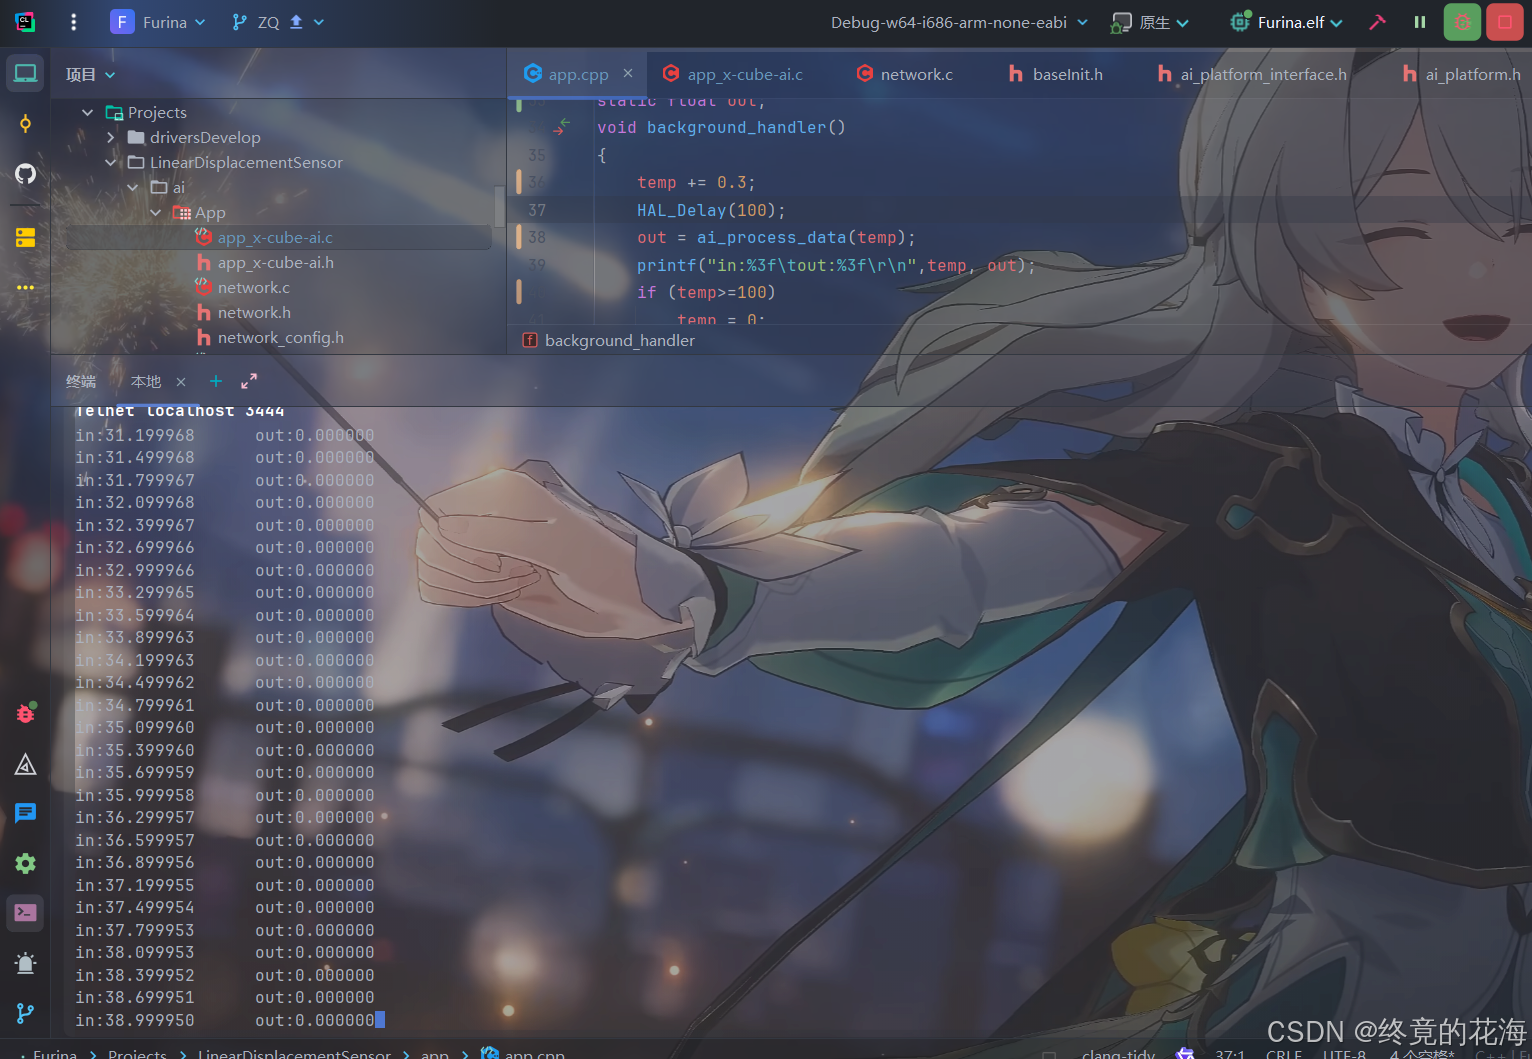Stop the running process with red button
The image size is (1532, 1059).
[1504, 22]
